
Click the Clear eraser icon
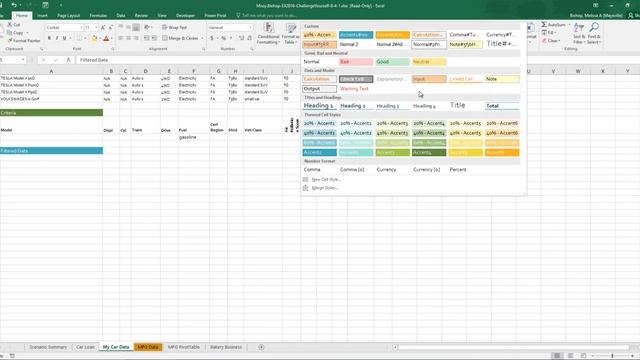[x=544, y=41]
